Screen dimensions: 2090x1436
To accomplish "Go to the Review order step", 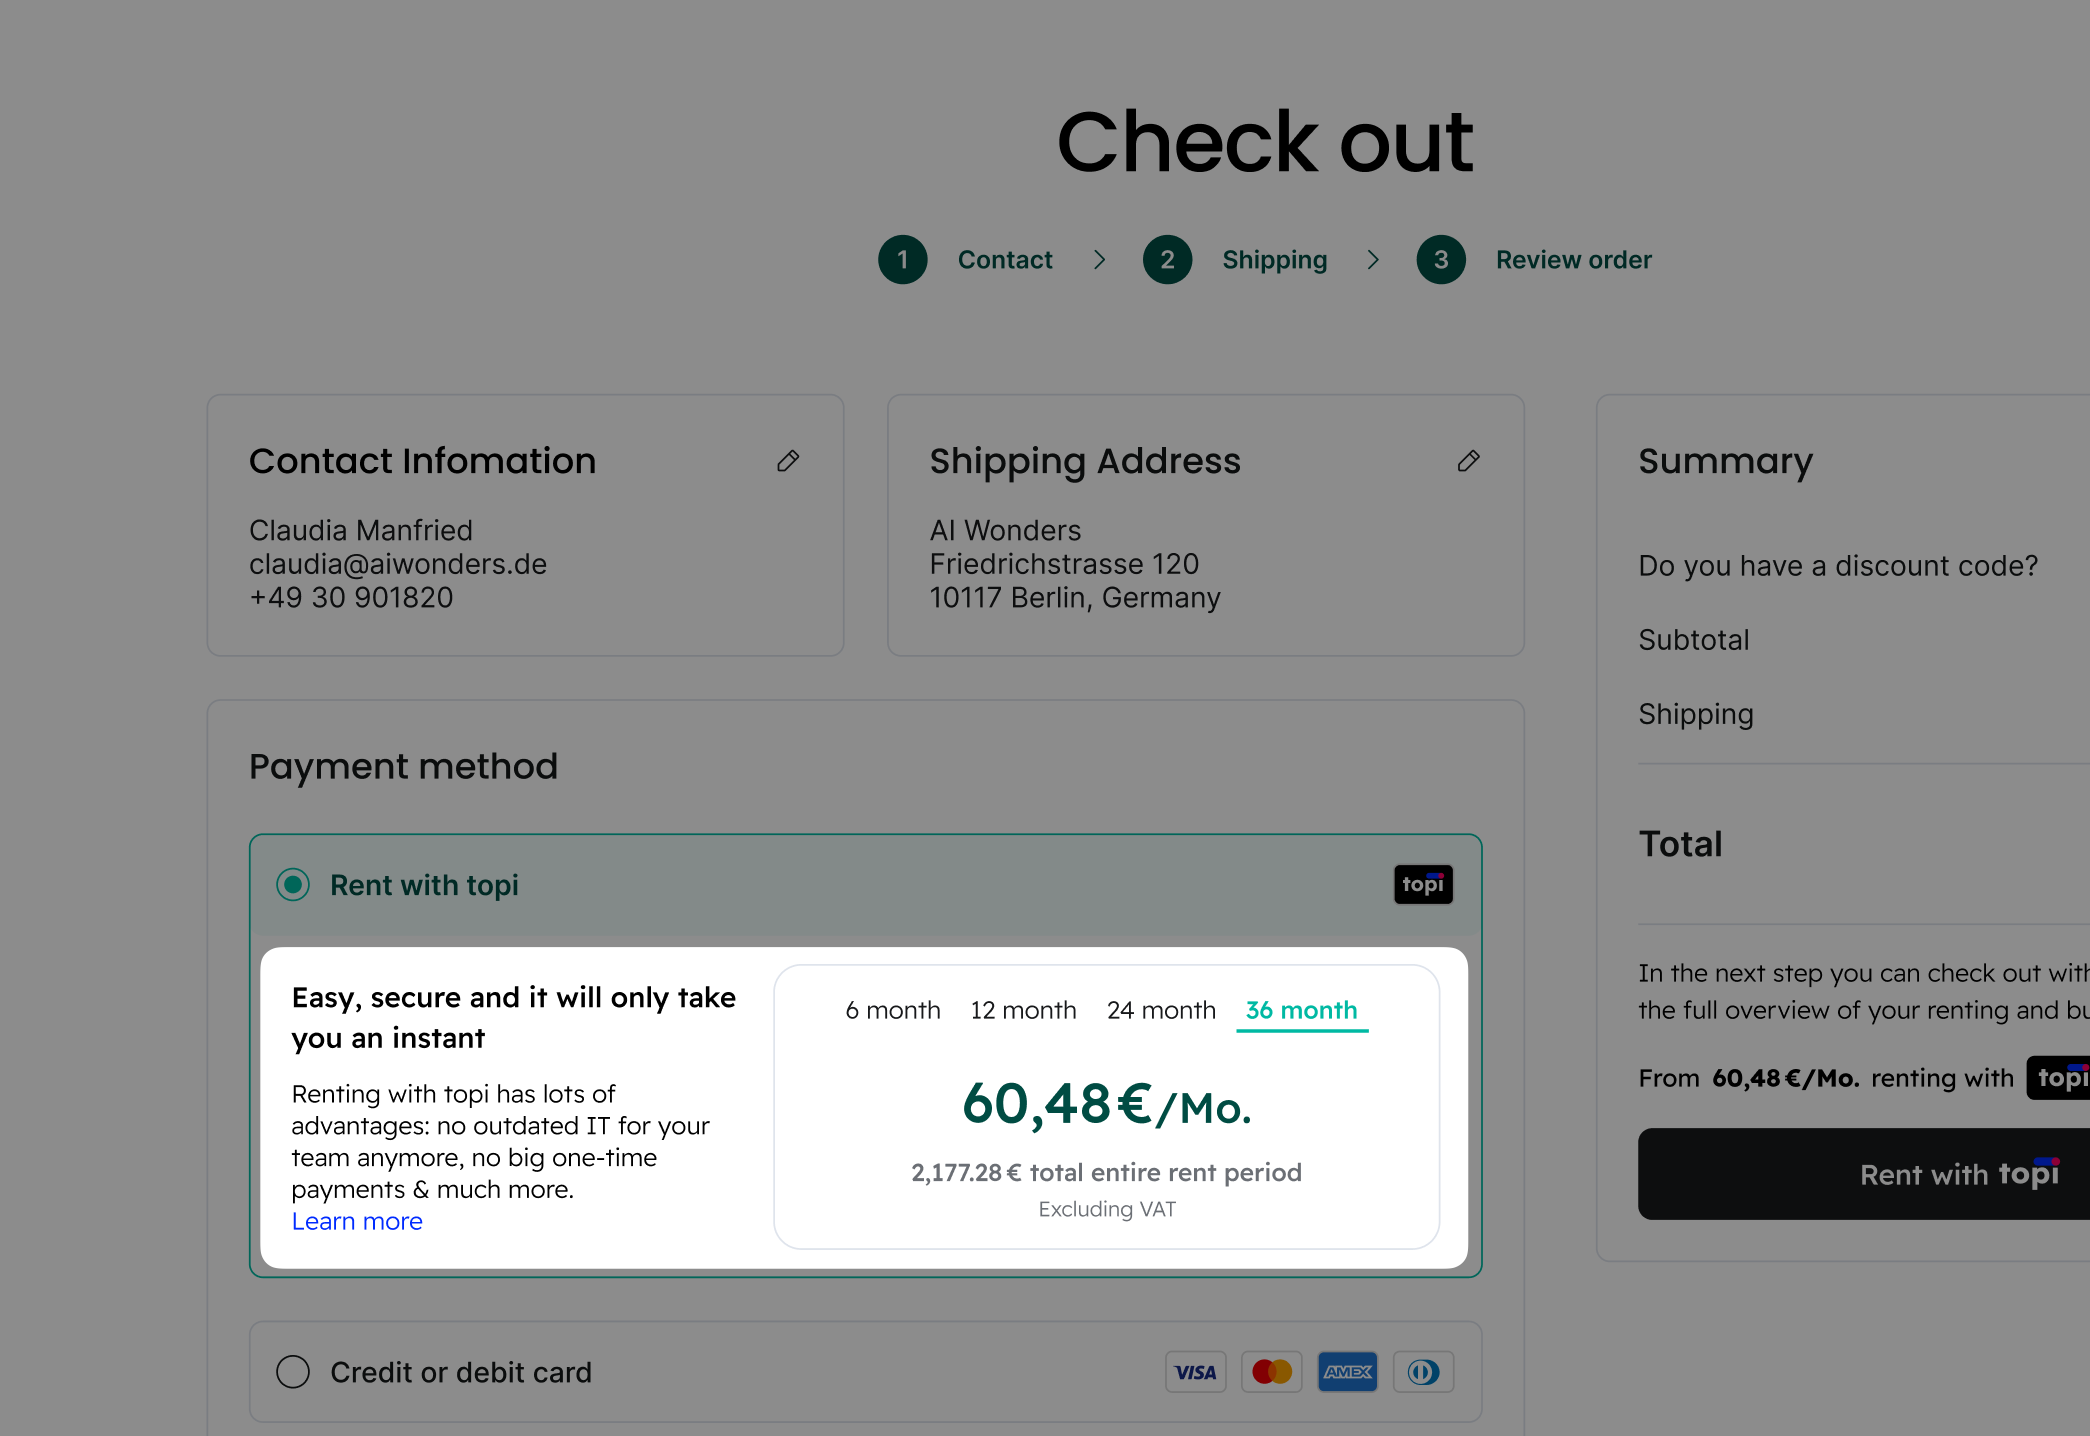I will 1573,260.
